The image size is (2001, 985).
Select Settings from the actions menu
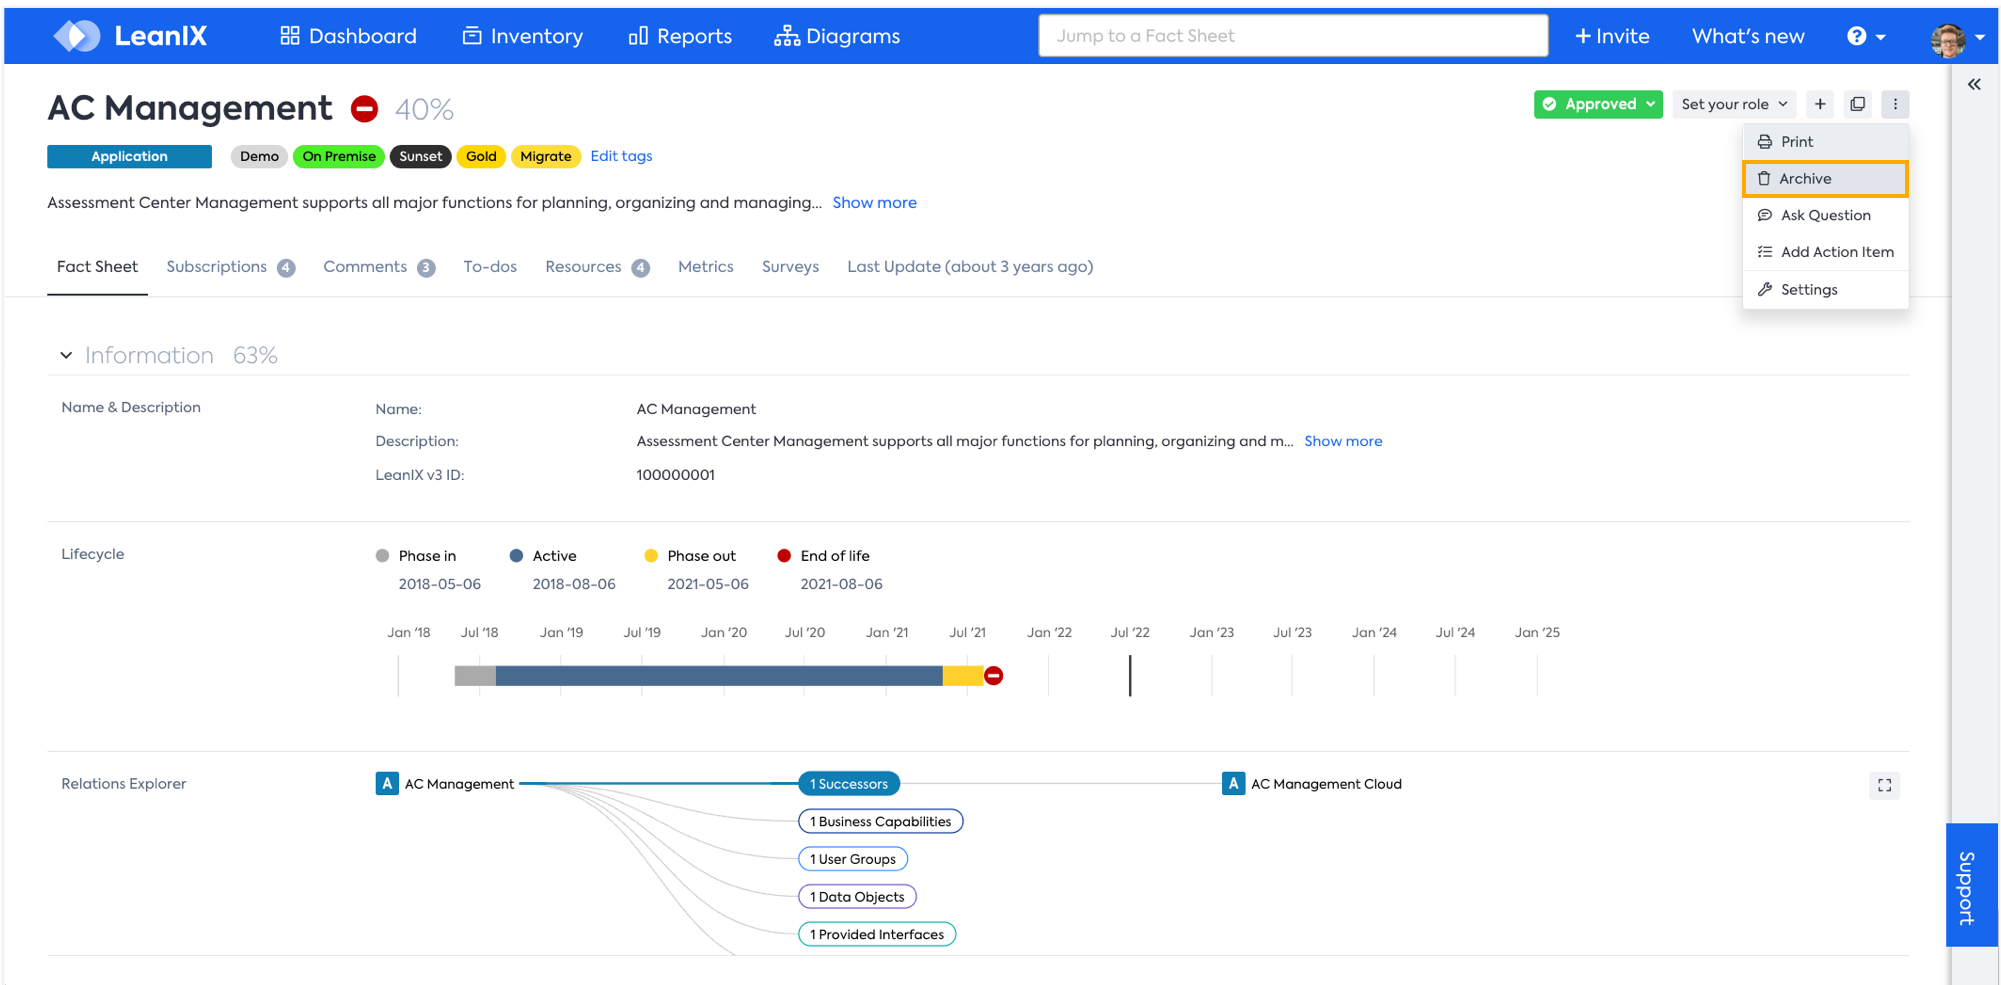coord(1826,290)
